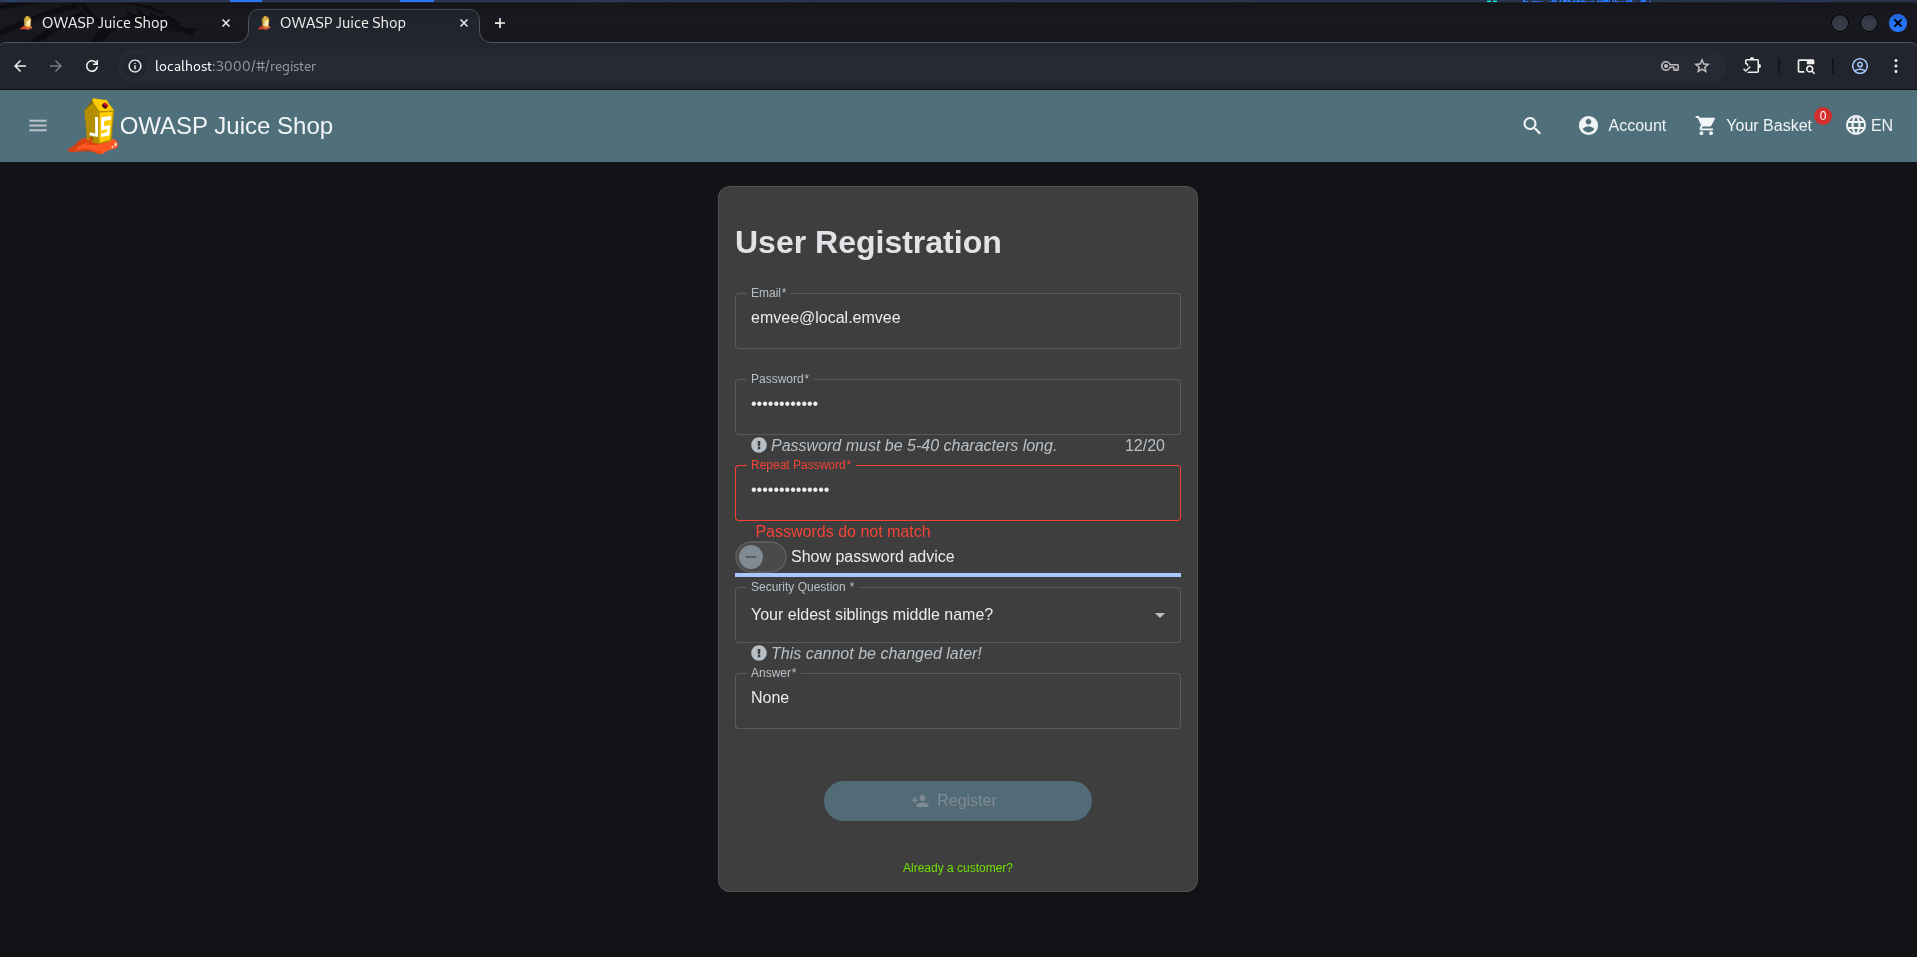The image size is (1917, 957).
Task: Click the saved passwords key icon
Action: (x=1669, y=66)
